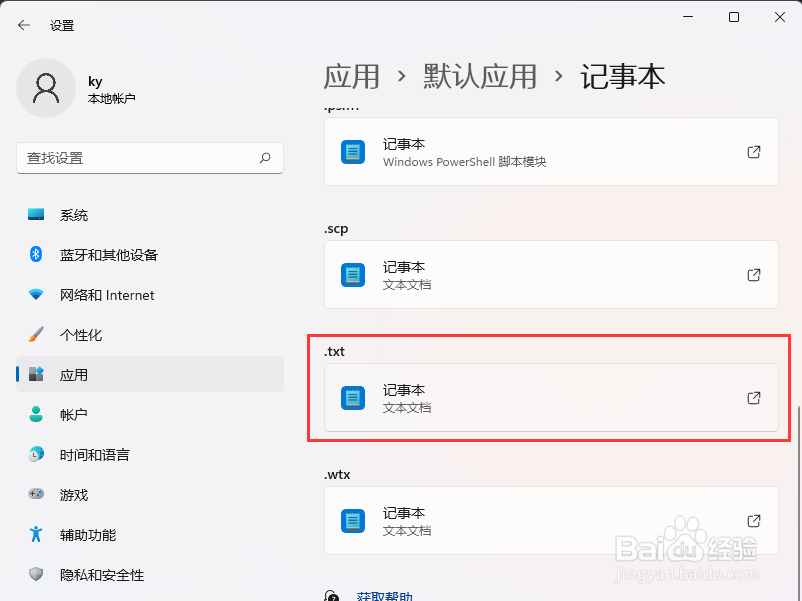Click the search magnifier icon

(265, 158)
